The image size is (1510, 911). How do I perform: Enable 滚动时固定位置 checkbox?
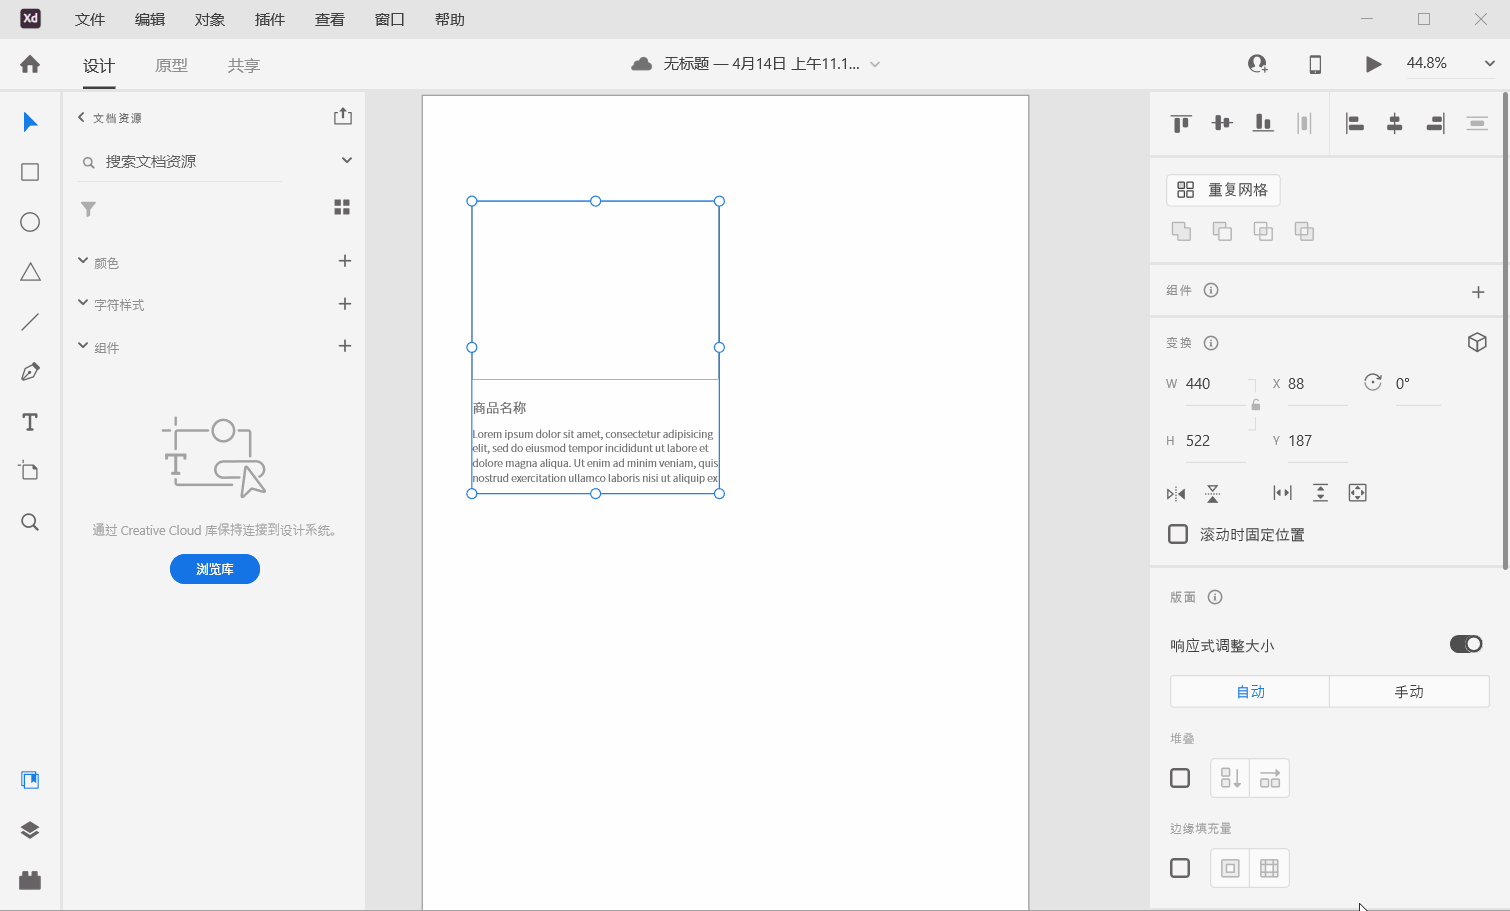click(1177, 534)
